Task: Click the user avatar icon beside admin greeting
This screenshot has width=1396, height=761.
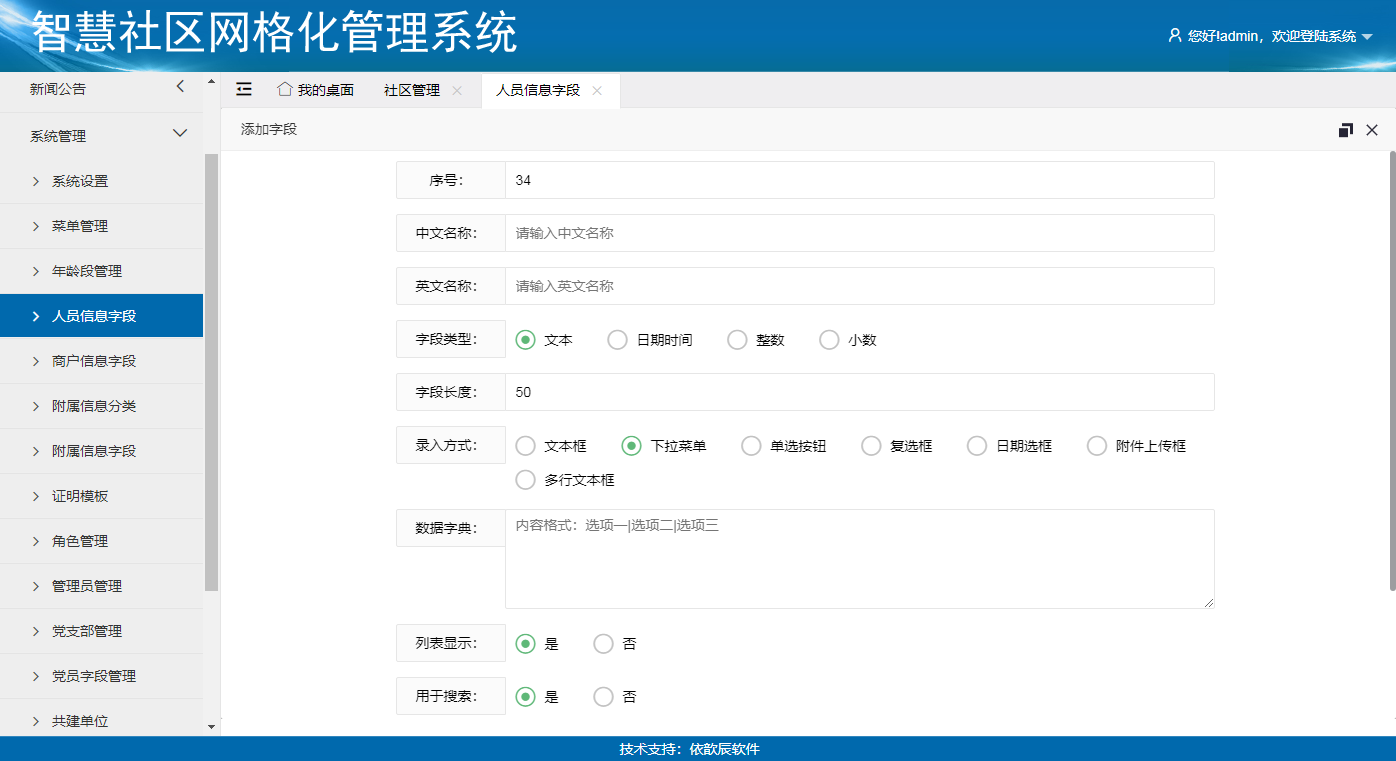Action: pos(1175,35)
